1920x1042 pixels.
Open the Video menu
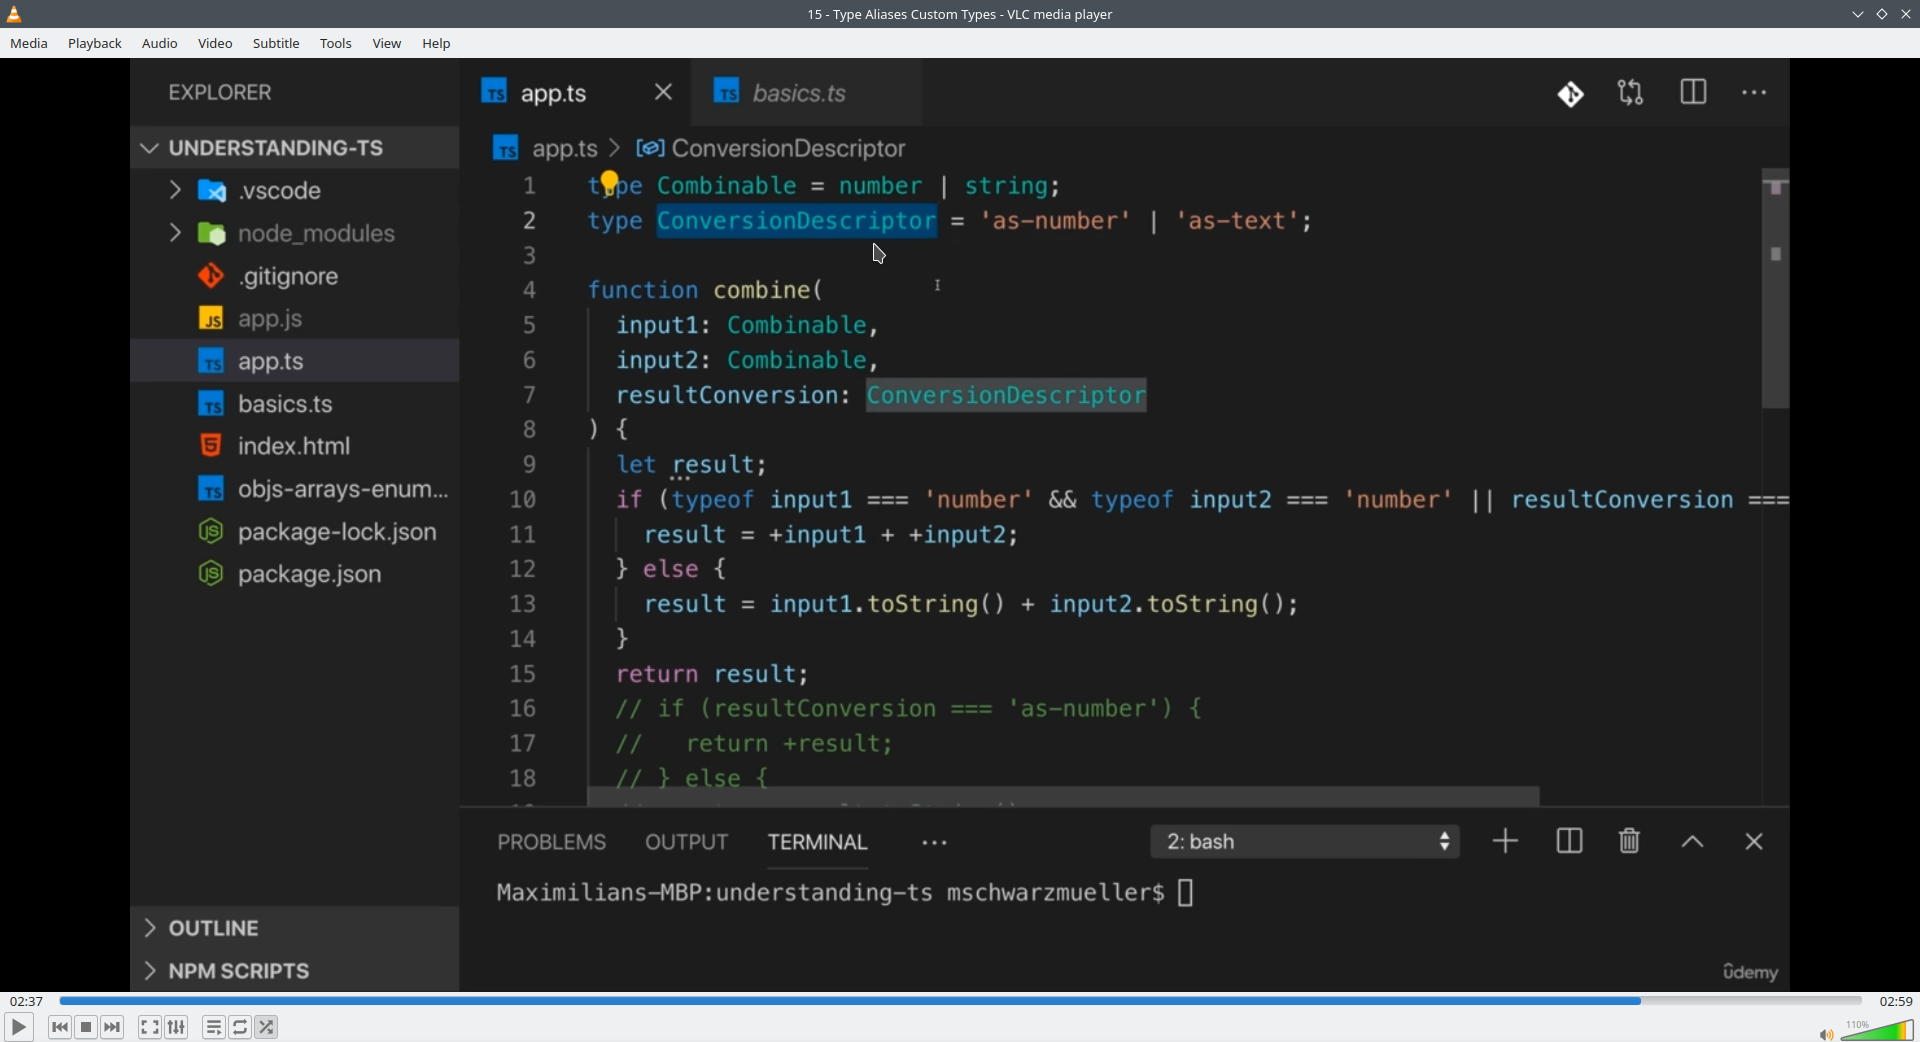point(215,44)
